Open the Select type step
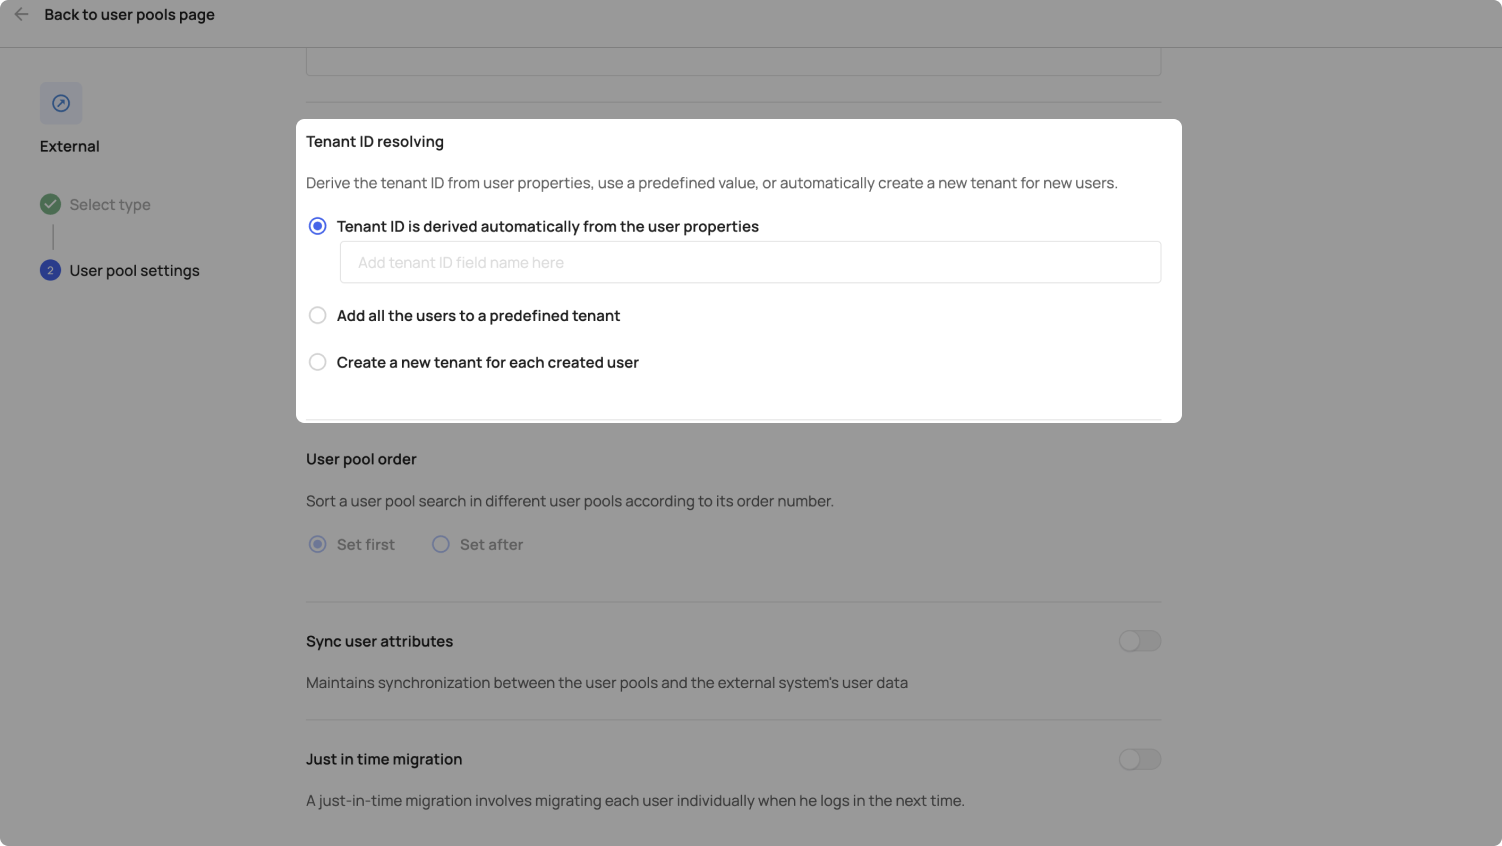Image resolution: width=1502 pixels, height=846 pixels. click(110, 205)
